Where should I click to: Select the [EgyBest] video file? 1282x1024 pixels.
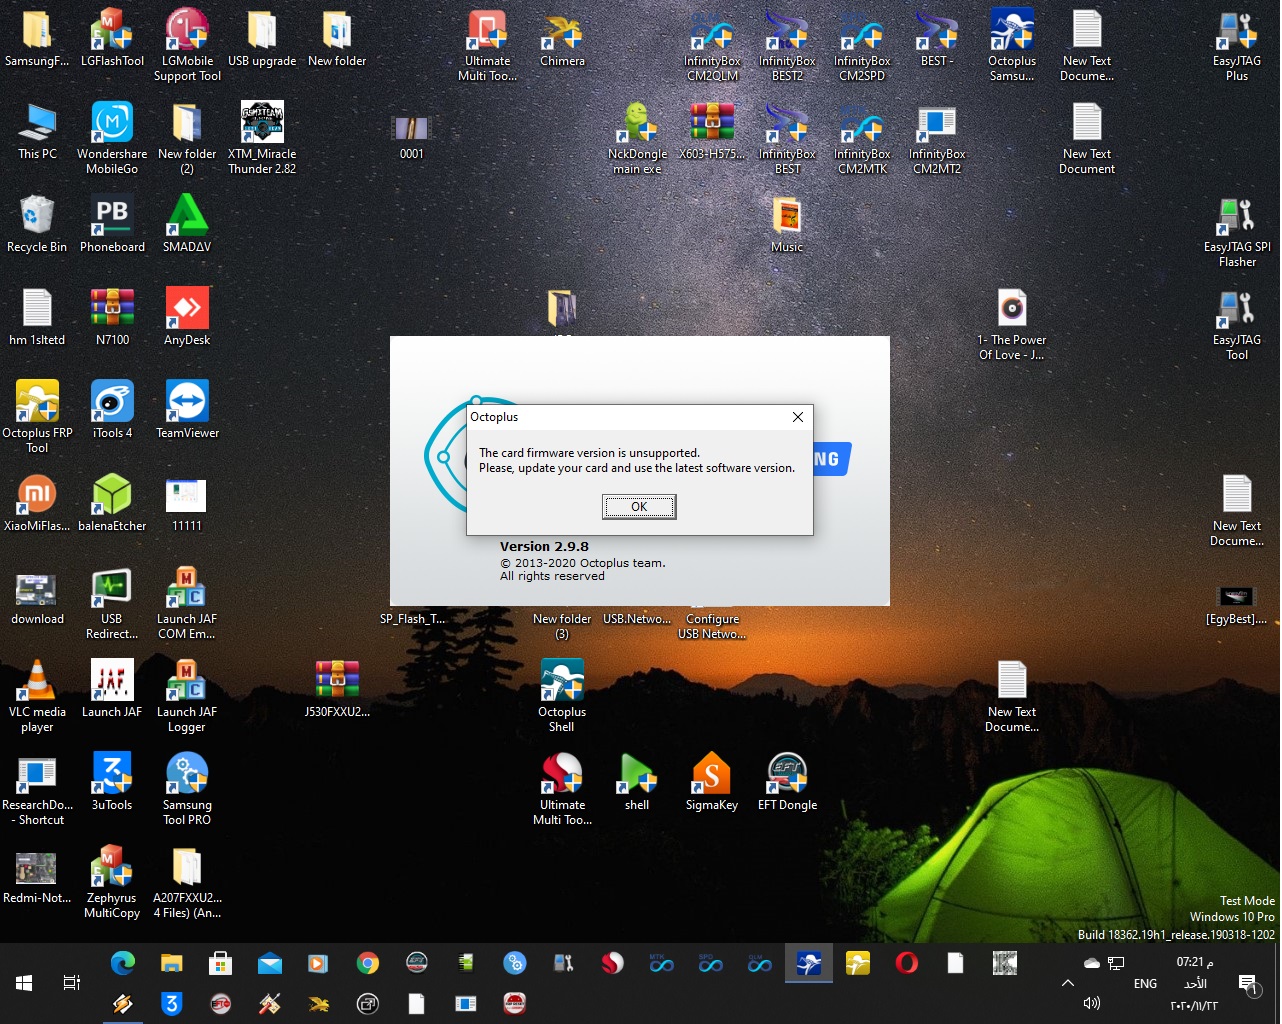(1237, 604)
